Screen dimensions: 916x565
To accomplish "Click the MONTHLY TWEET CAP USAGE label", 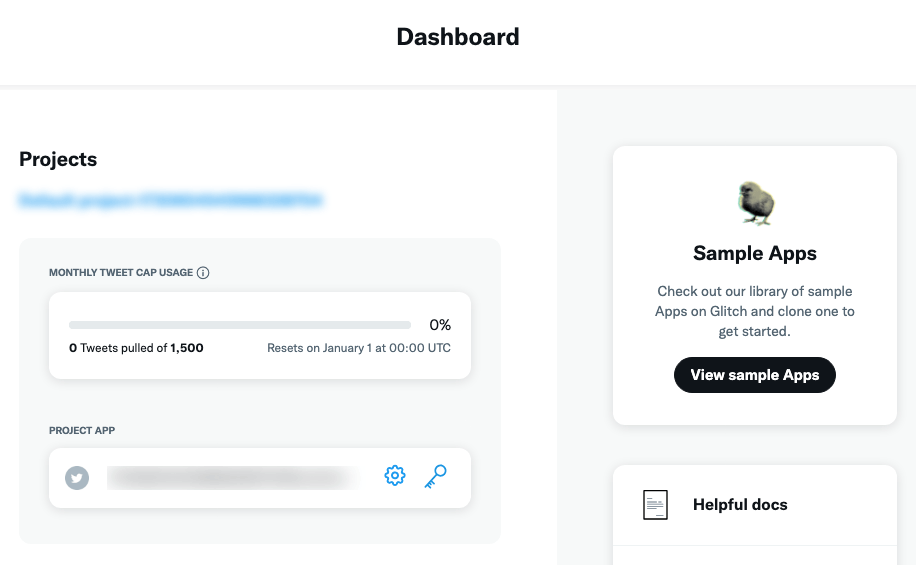I will 121,272.
